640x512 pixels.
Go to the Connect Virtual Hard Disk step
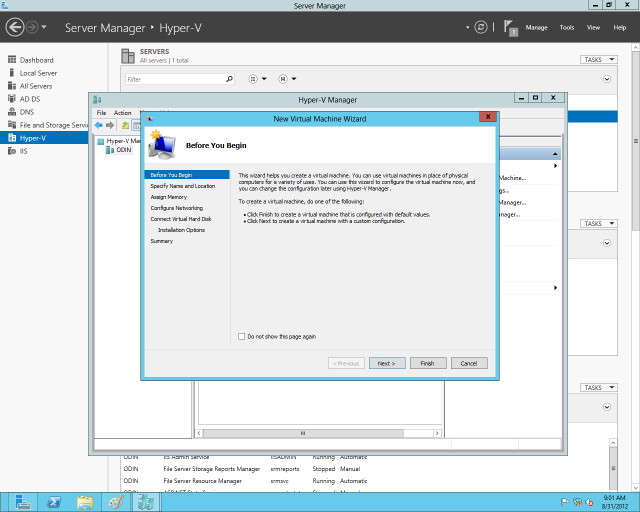coord(181,219)
